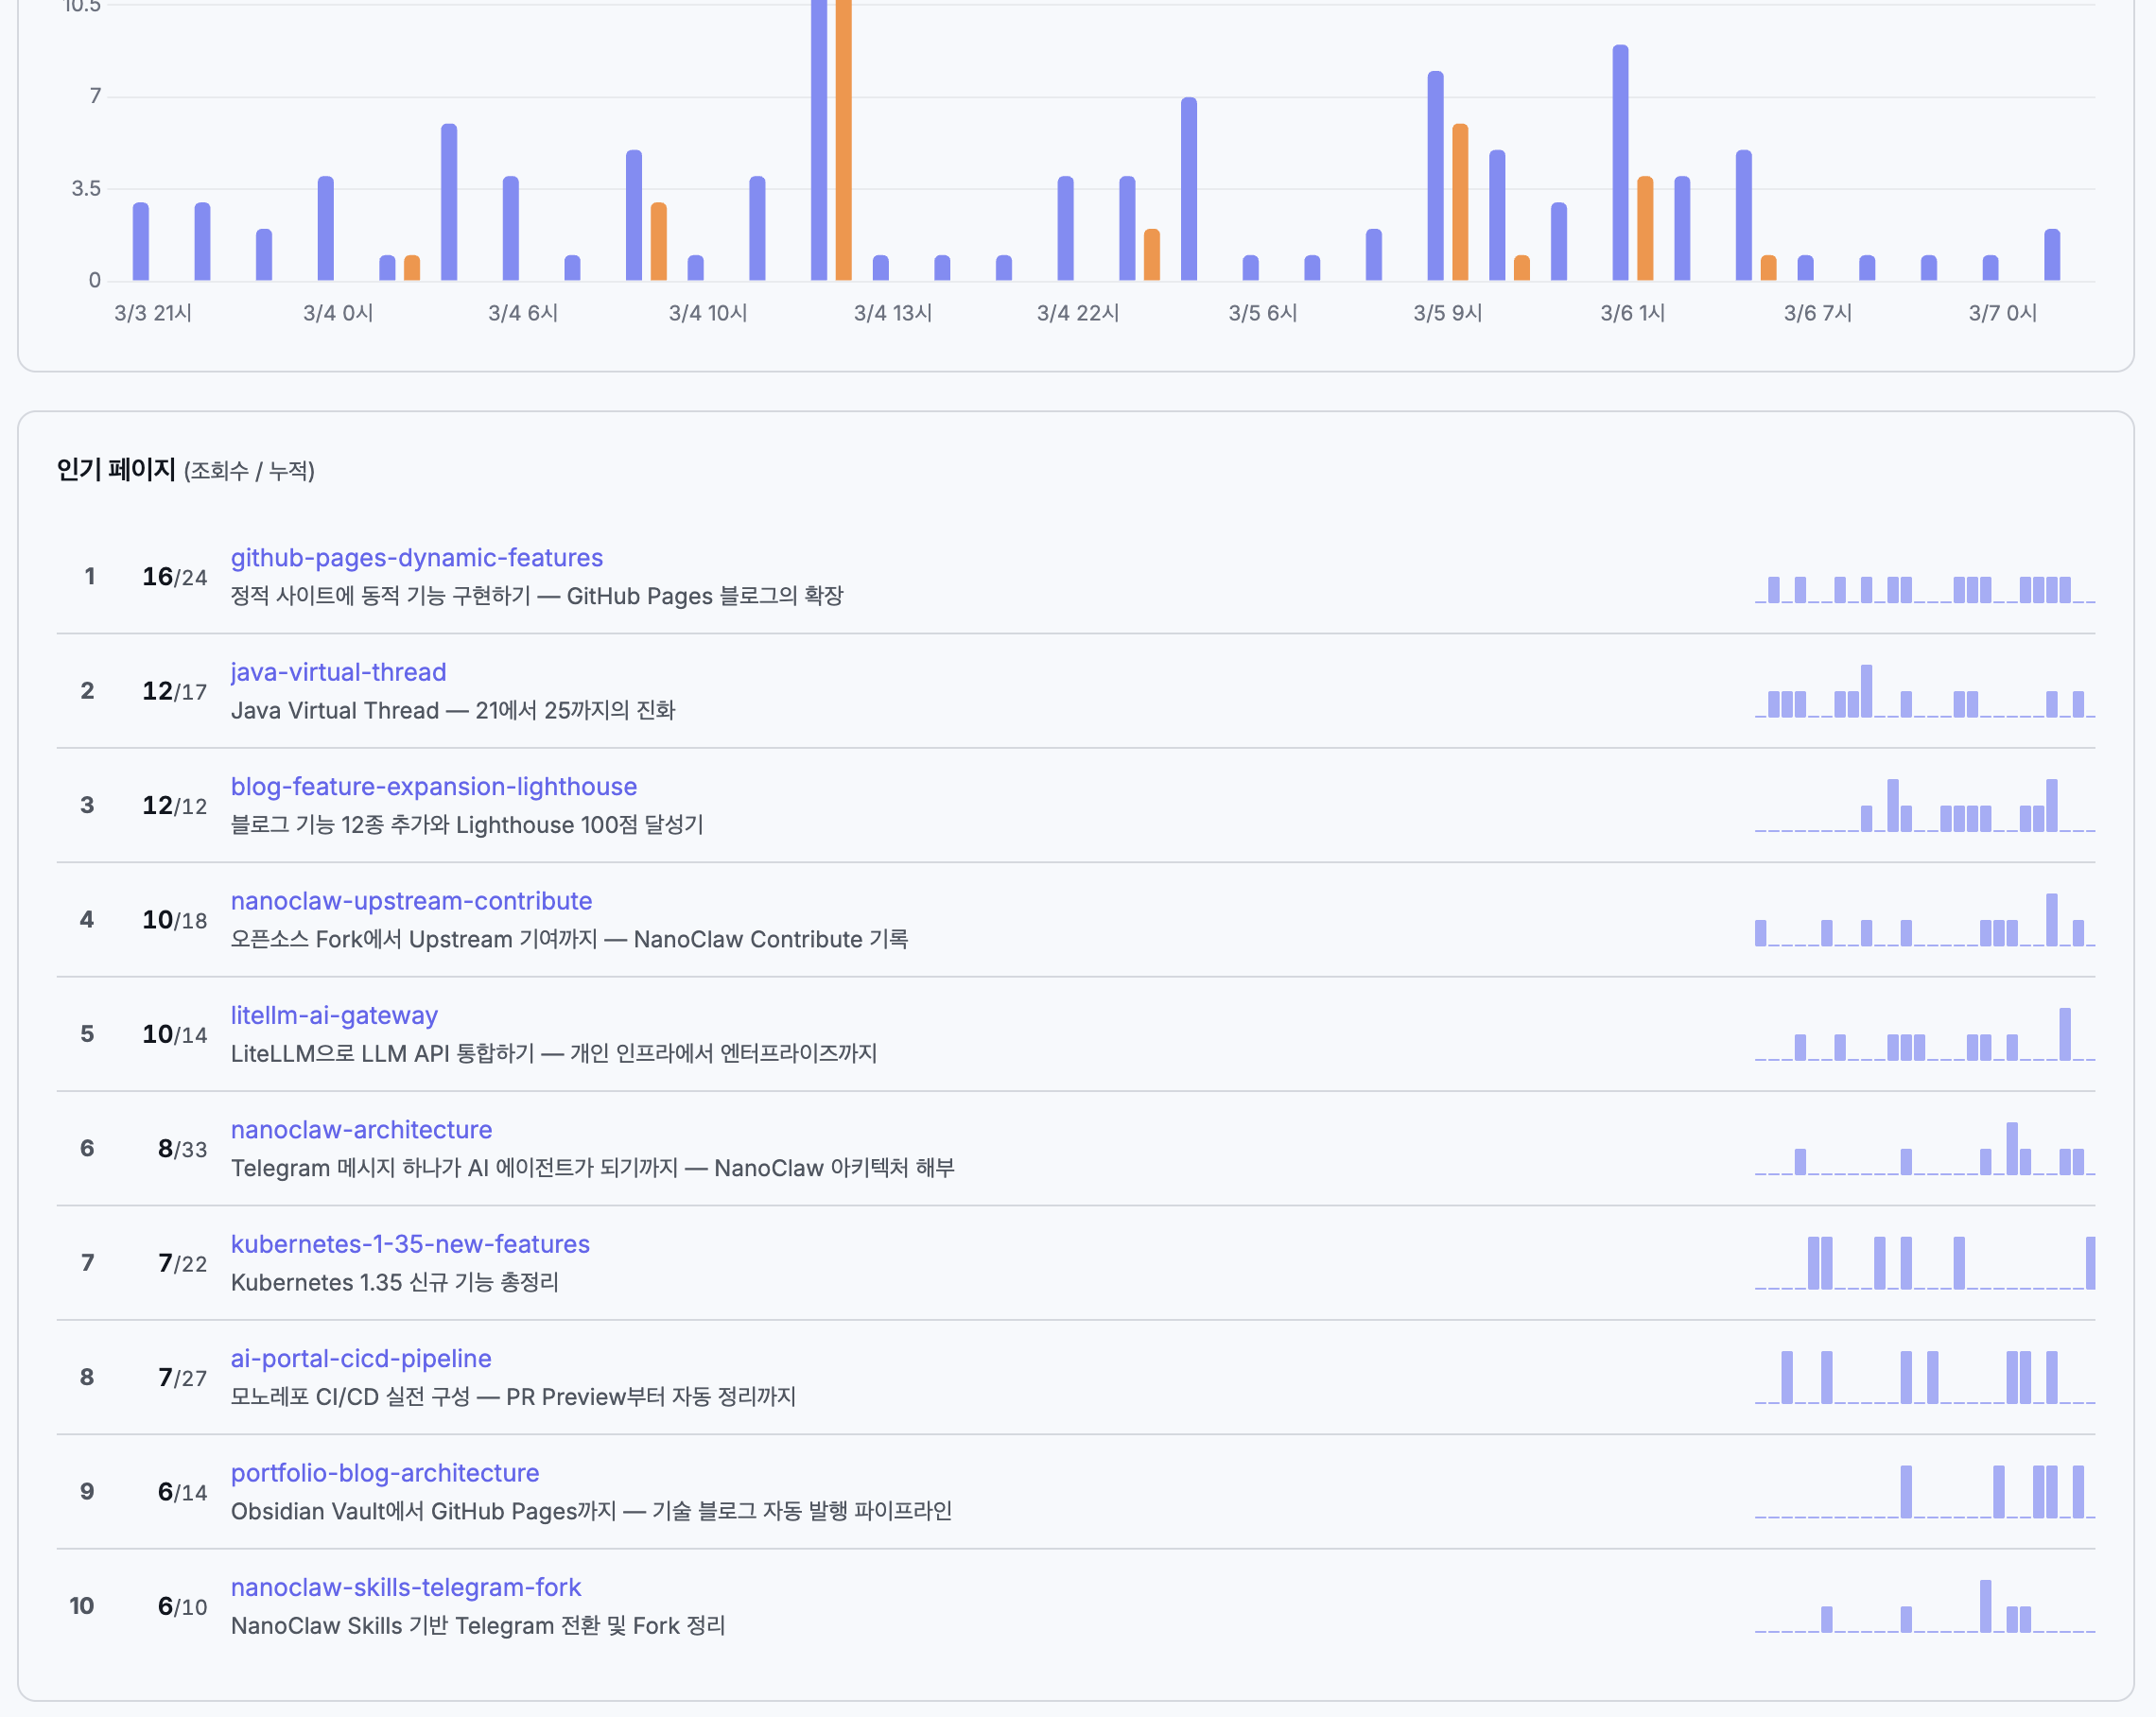Open the nanoclaw-architecture page link
This screenshot has width=2156, height=1717.
click(361, 1129)
